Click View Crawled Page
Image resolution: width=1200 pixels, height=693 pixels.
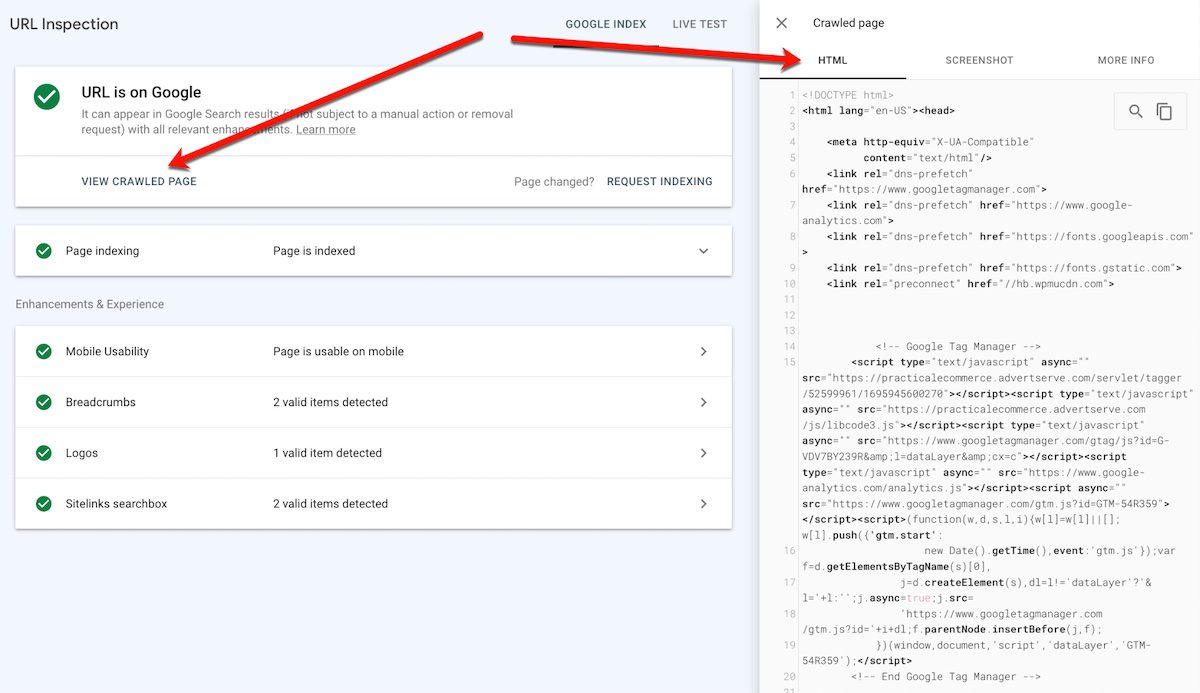[x=139, y=182]
